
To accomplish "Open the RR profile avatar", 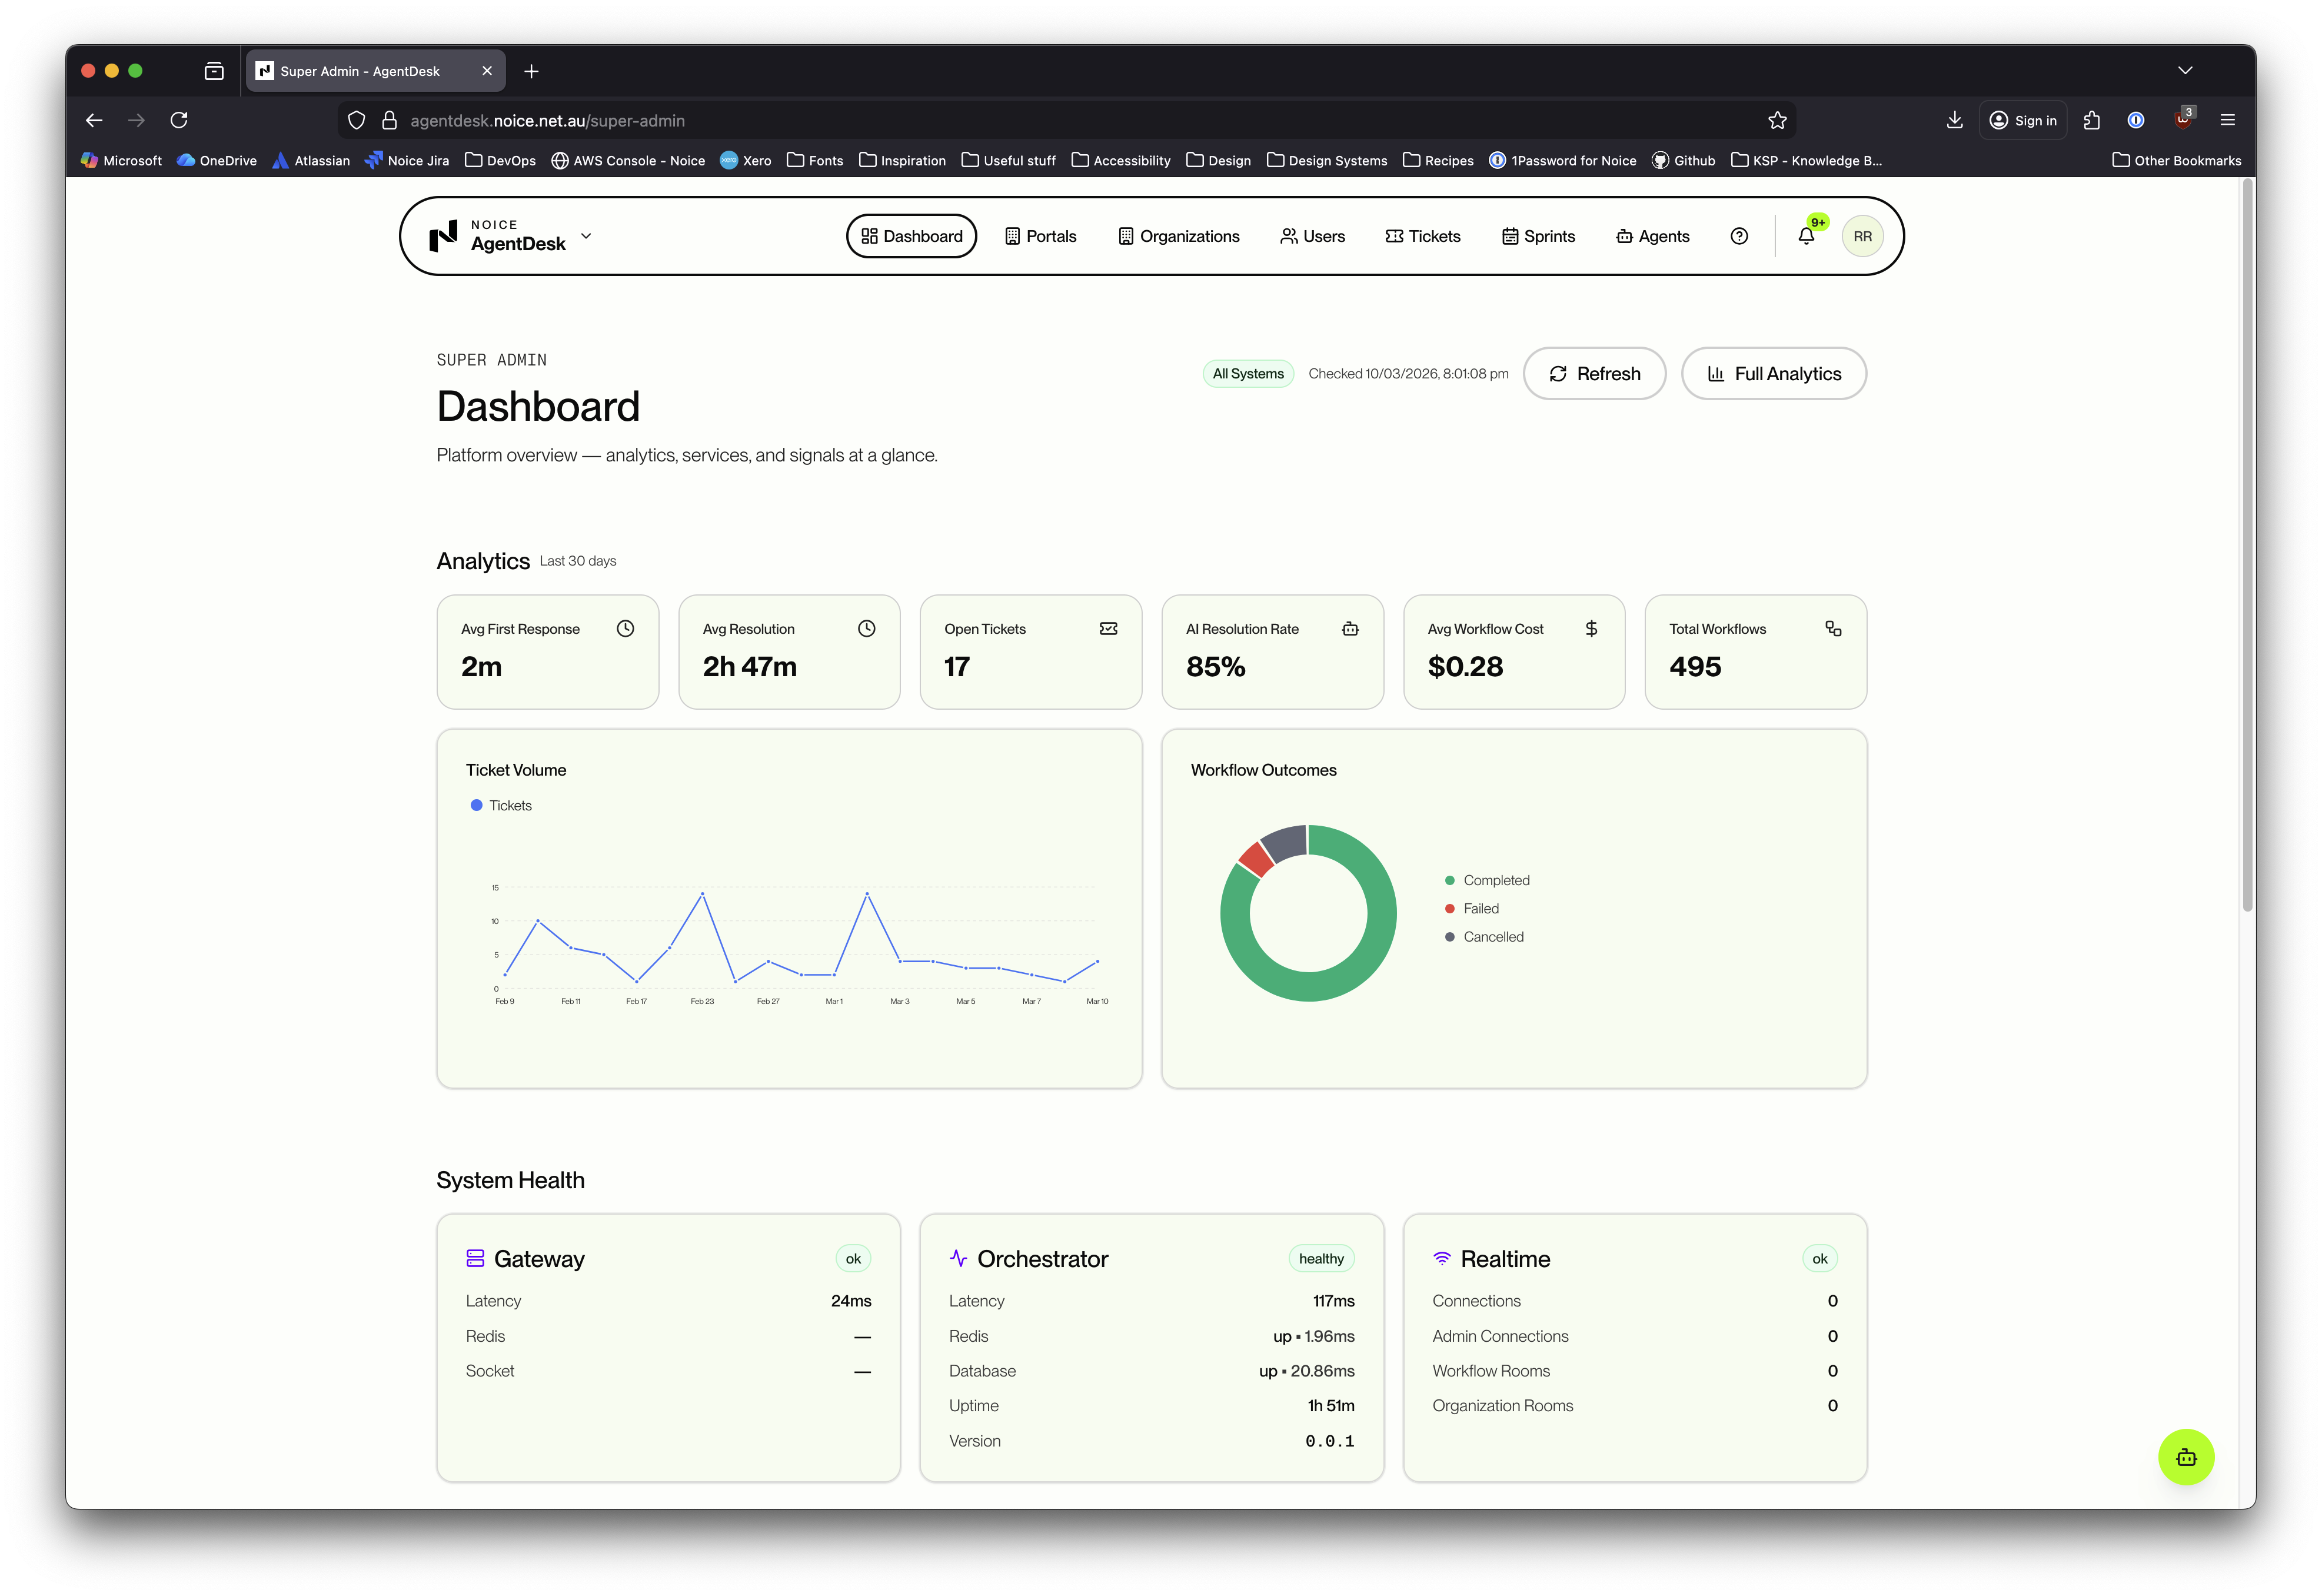I will 1862,236.
